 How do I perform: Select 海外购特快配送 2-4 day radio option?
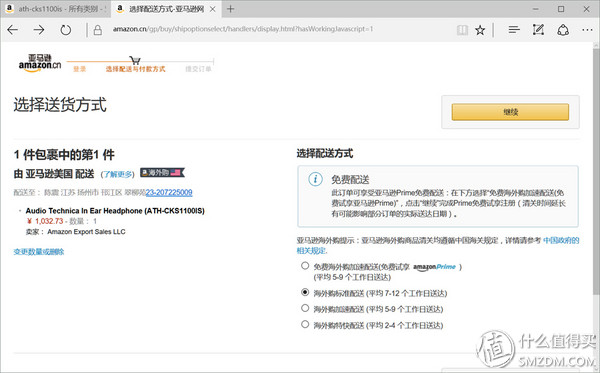[305, 324]
